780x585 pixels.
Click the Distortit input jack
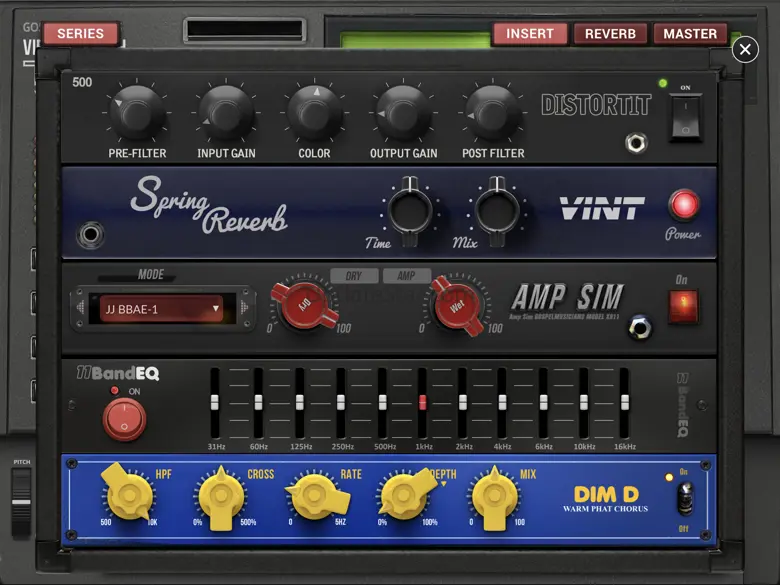[x=636, y=143]
